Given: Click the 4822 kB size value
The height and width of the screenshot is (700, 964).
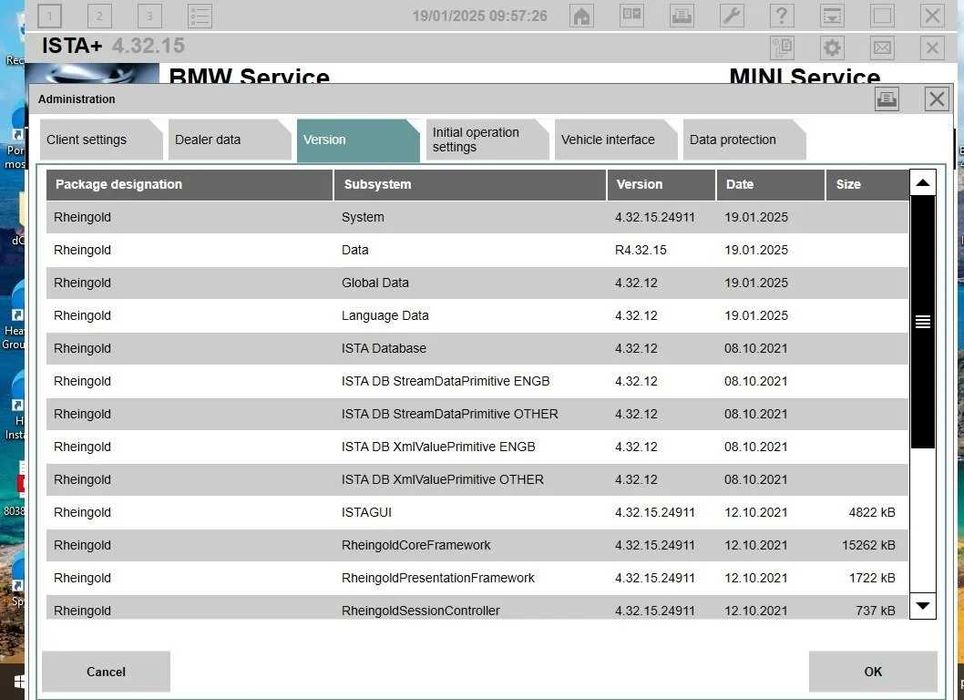Looking at the screenshot, I should [872, 513].
